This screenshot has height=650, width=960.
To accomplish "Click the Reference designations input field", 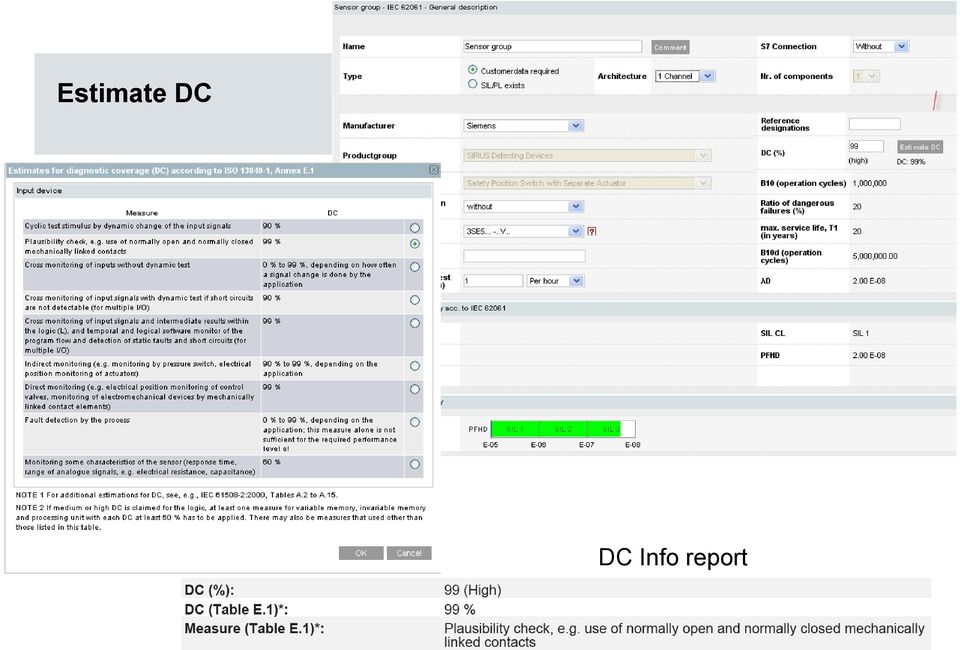I will 874,124.
